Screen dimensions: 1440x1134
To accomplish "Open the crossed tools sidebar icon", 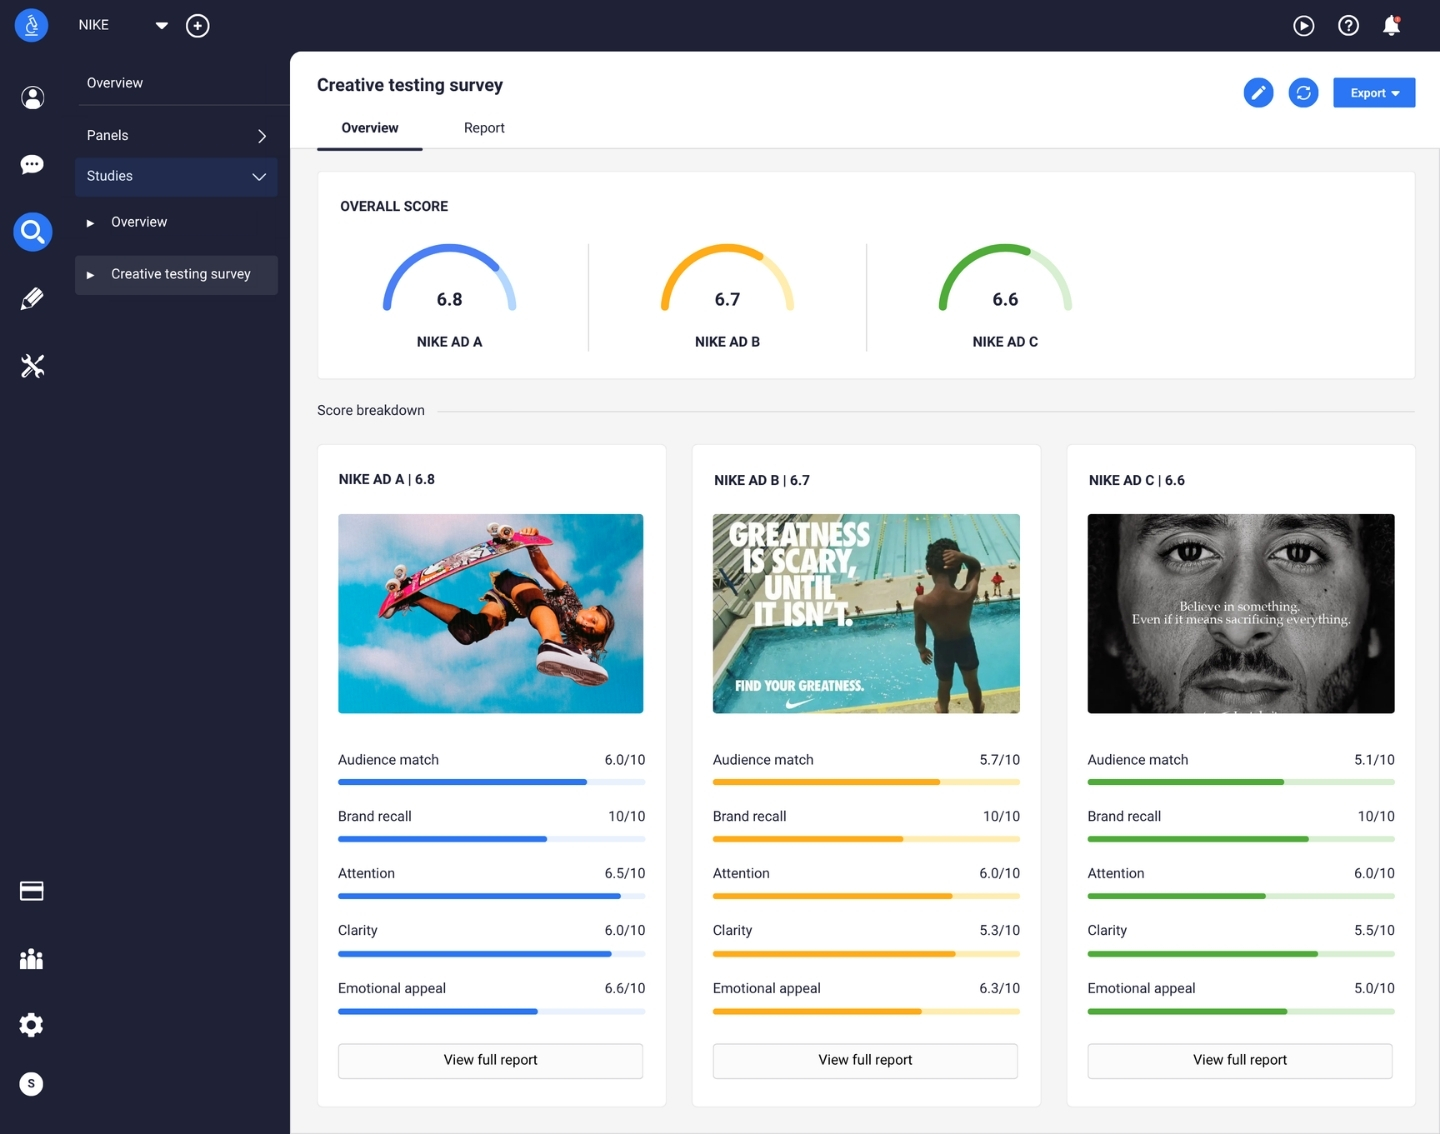I will click(33, 366).
